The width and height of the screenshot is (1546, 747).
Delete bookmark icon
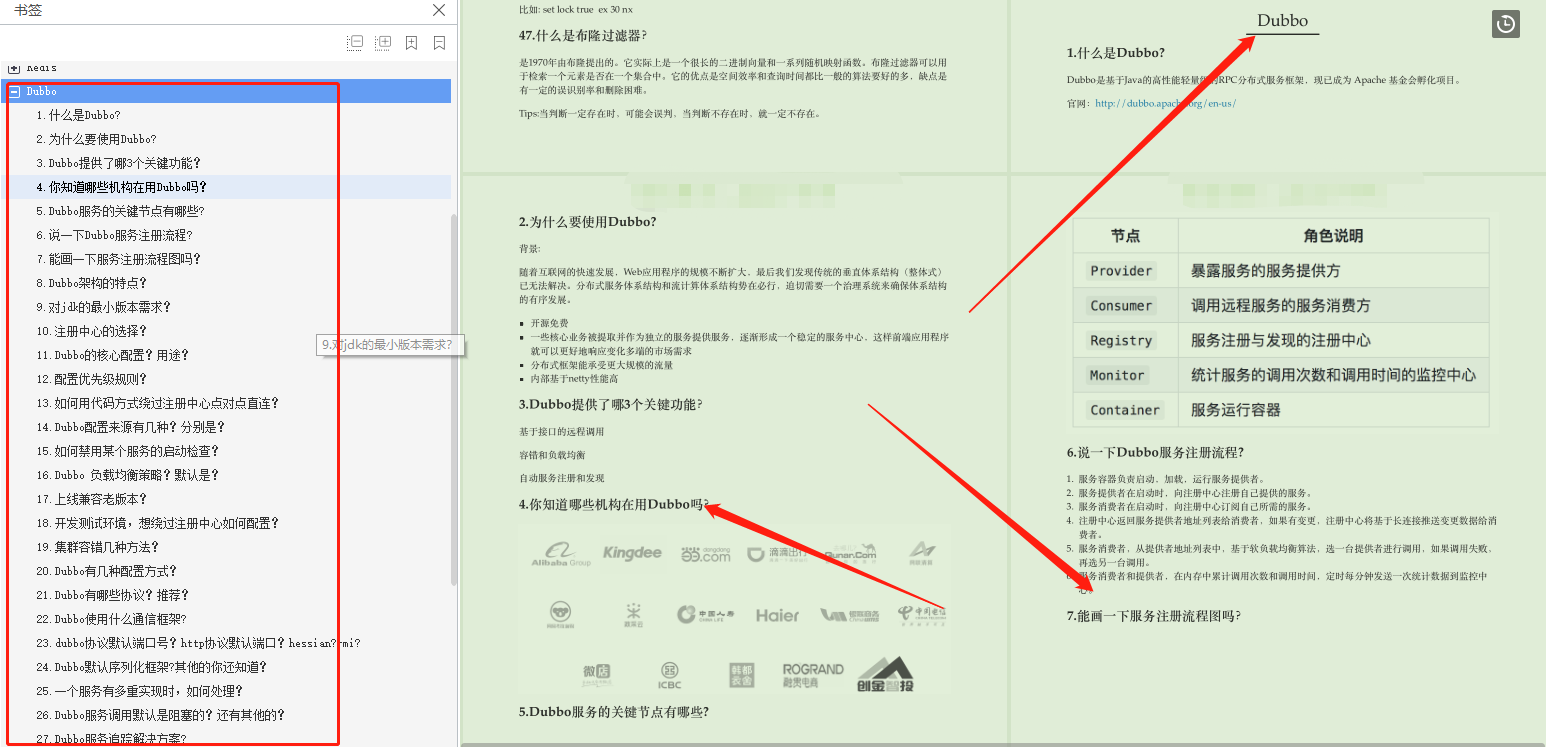point(439,43)
